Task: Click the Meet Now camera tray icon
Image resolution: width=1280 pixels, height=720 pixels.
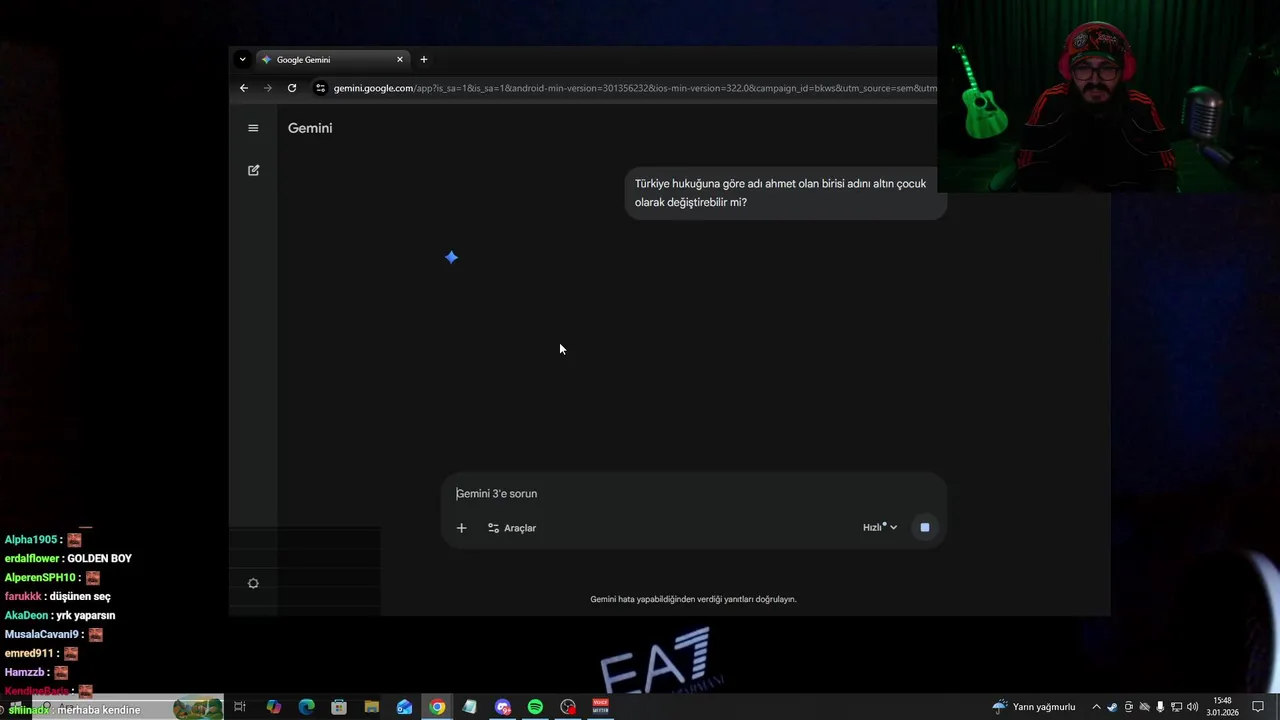Action: click(1128, 707)
